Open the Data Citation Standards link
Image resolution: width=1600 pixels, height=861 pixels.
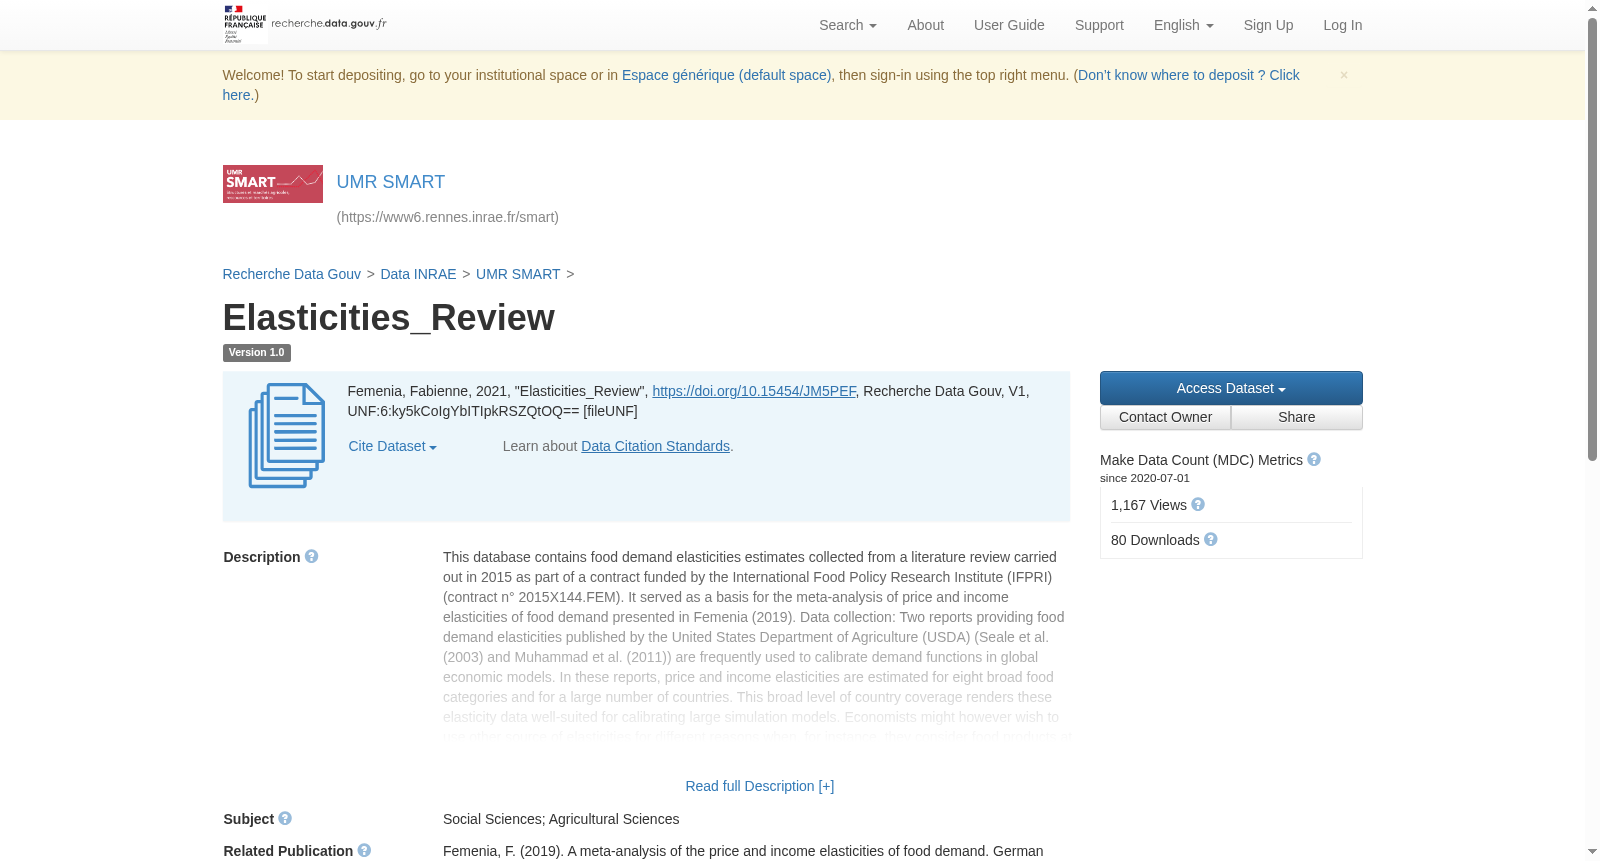click(655, 446)
